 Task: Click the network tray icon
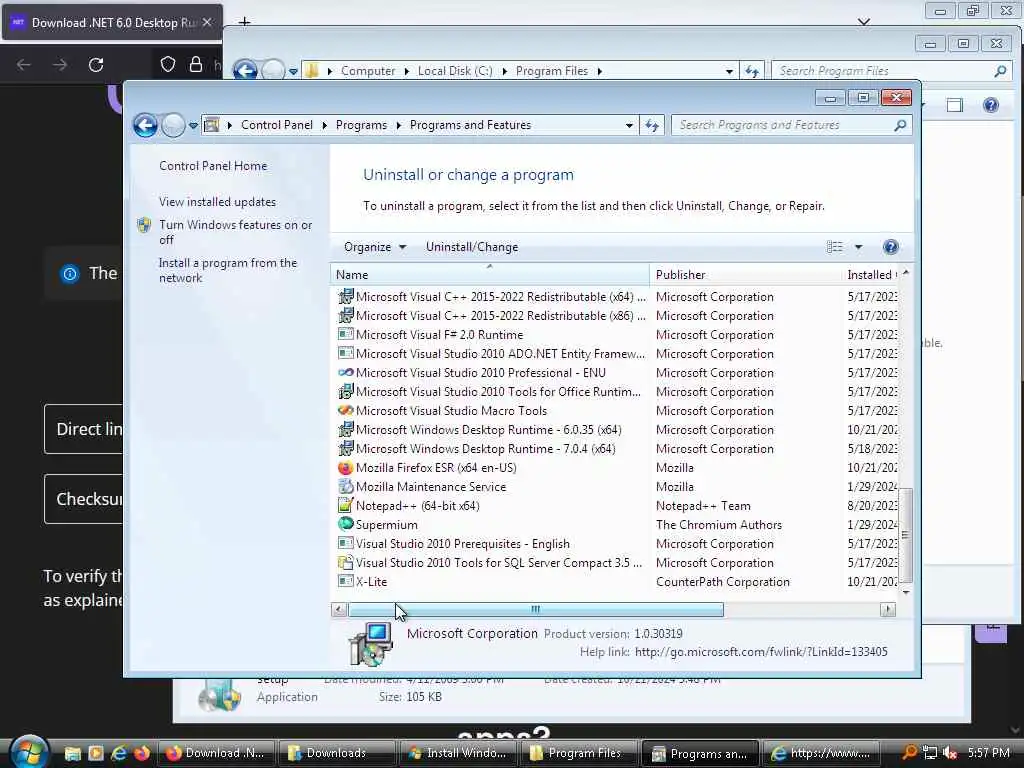coord(930,753)
